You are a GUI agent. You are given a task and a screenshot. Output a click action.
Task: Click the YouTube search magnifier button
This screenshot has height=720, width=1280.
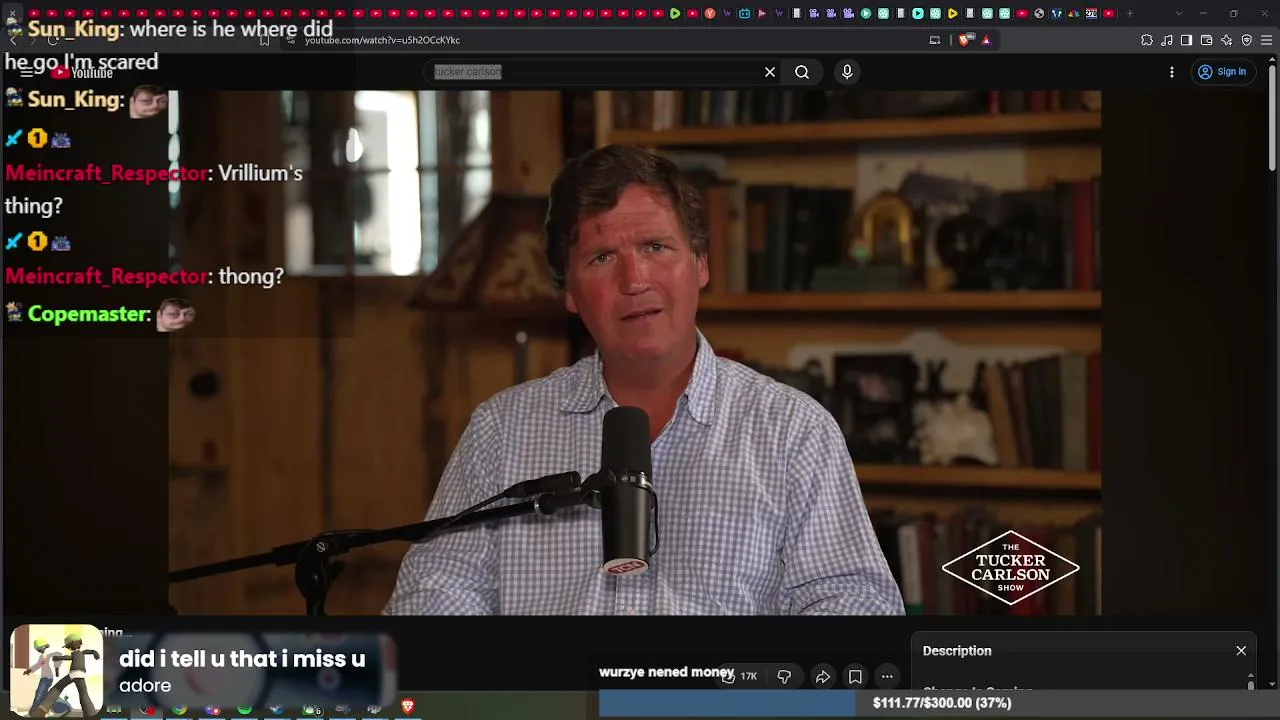click(802, 72)
